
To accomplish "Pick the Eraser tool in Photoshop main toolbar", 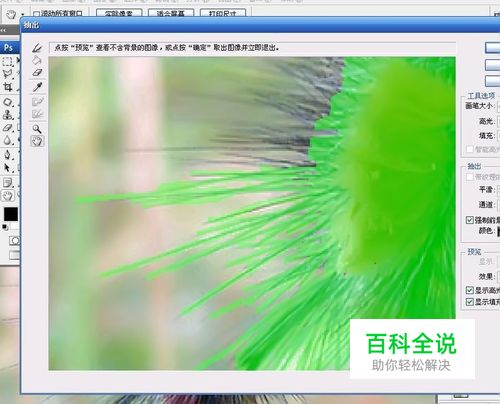I will (7, 128).
